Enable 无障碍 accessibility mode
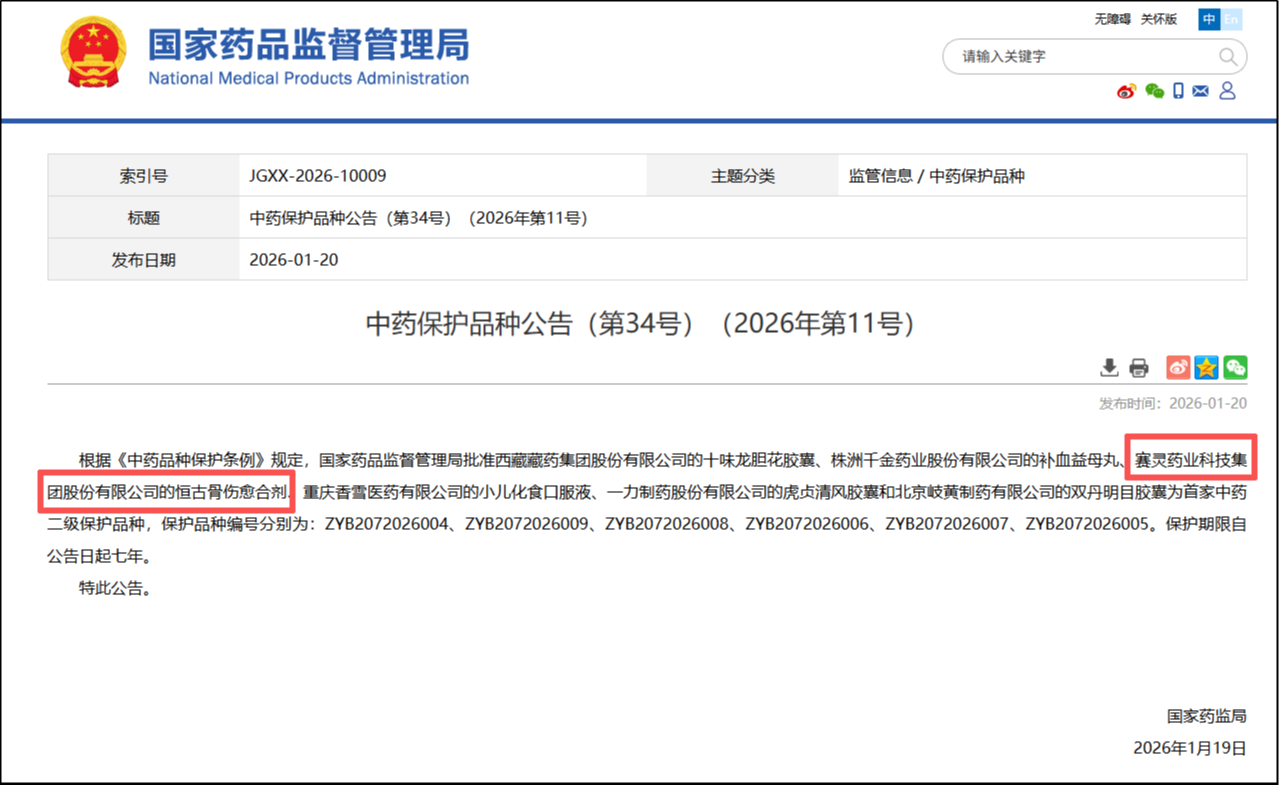This screenshot has width=1281, height=785. click(1112, 19)
